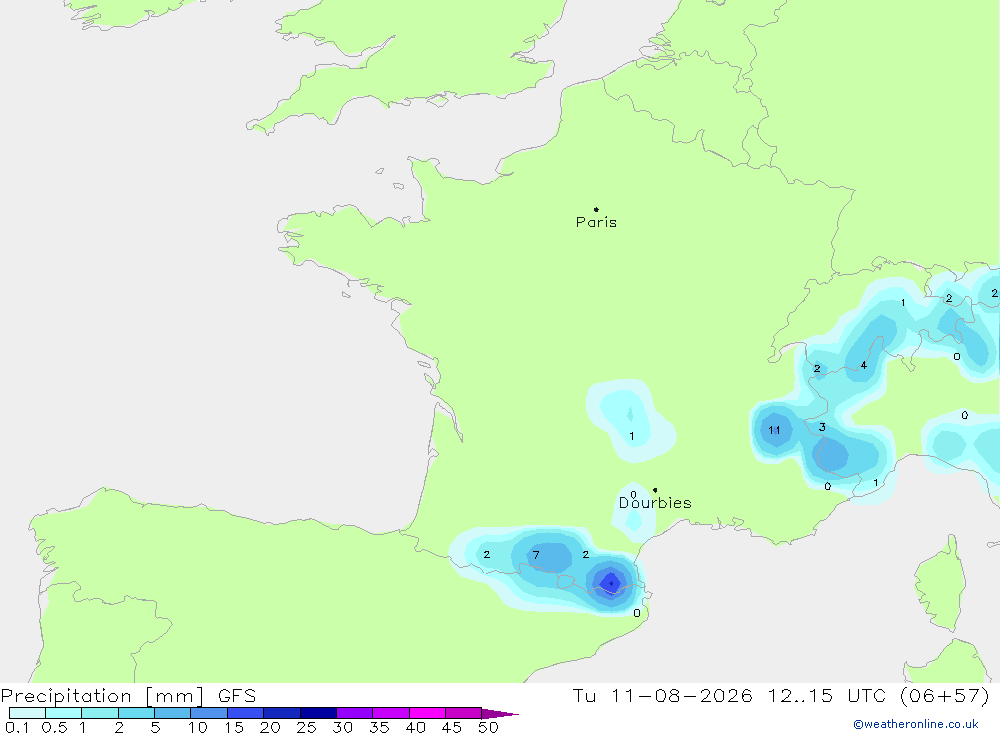Click the legend scale label 50
The height and width of the screenshot is (733, 1000).
click(x=488, y=727)
